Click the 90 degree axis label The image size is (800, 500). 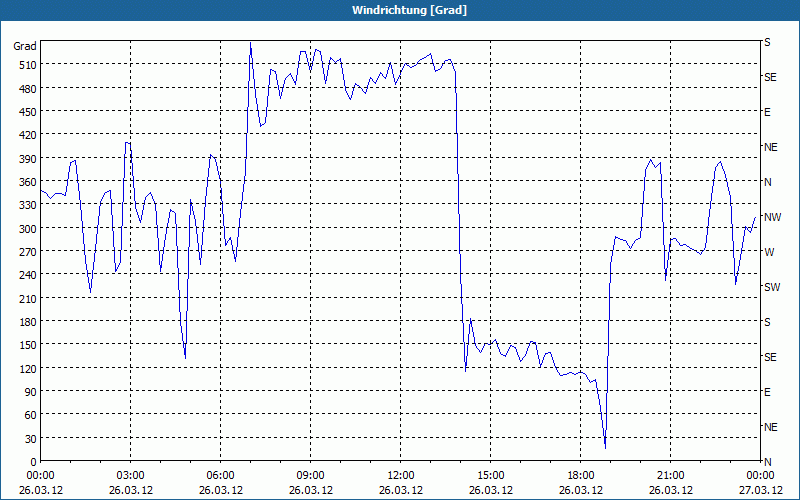(31, 392)
